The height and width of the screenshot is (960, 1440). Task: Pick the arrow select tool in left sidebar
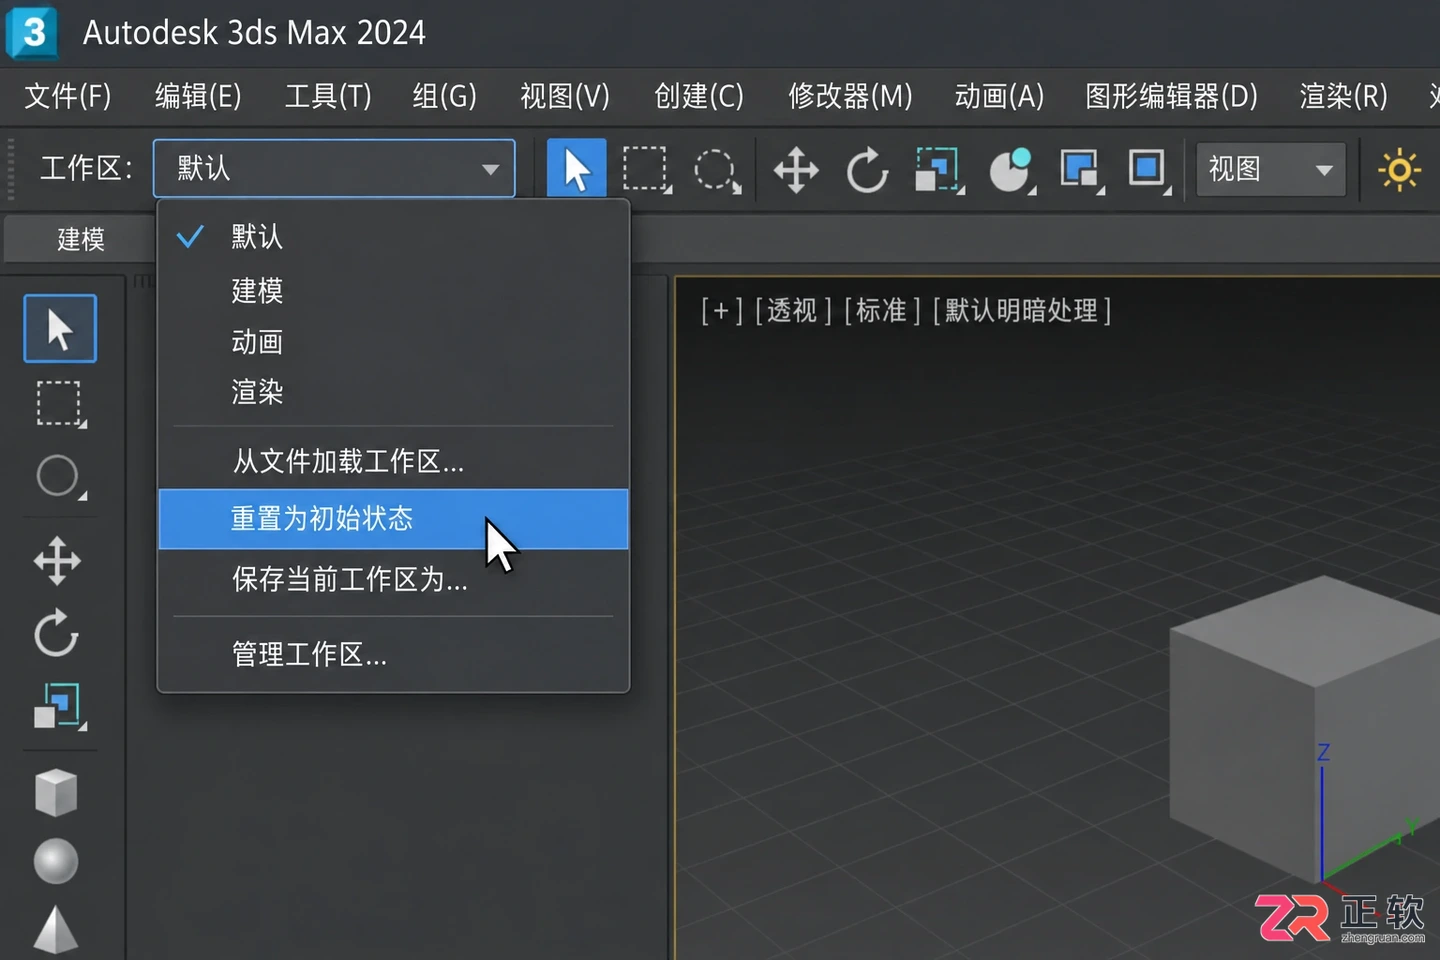[x=60, y=328]
